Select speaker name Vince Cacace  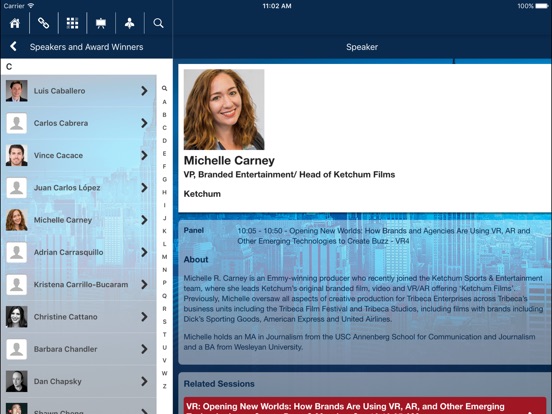click(x=58, y=155)
